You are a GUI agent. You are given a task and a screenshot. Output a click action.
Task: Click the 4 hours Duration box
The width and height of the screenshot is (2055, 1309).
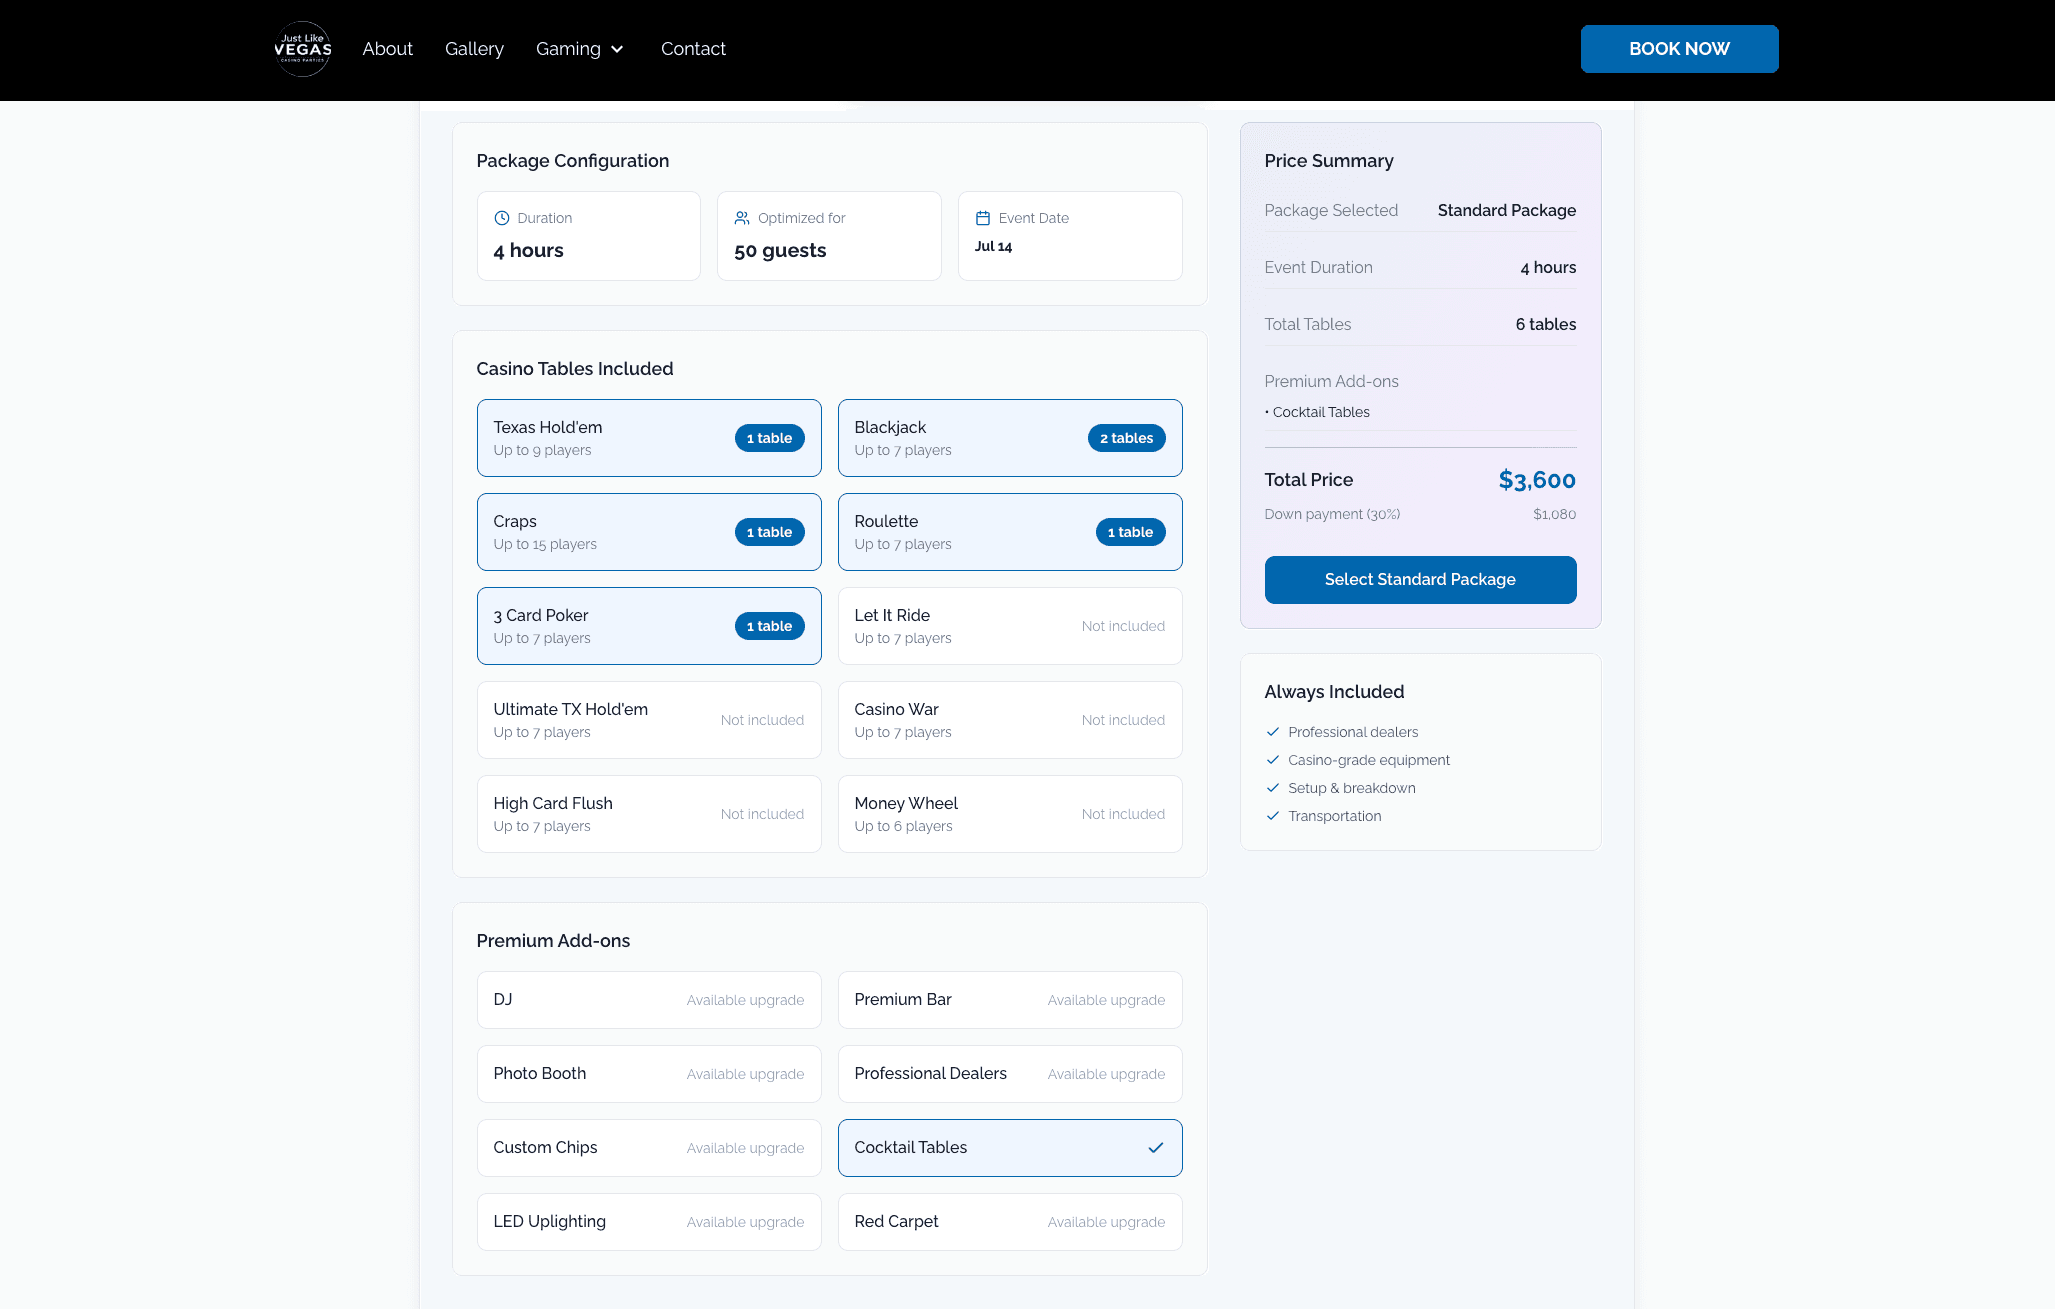coord(589,236)
